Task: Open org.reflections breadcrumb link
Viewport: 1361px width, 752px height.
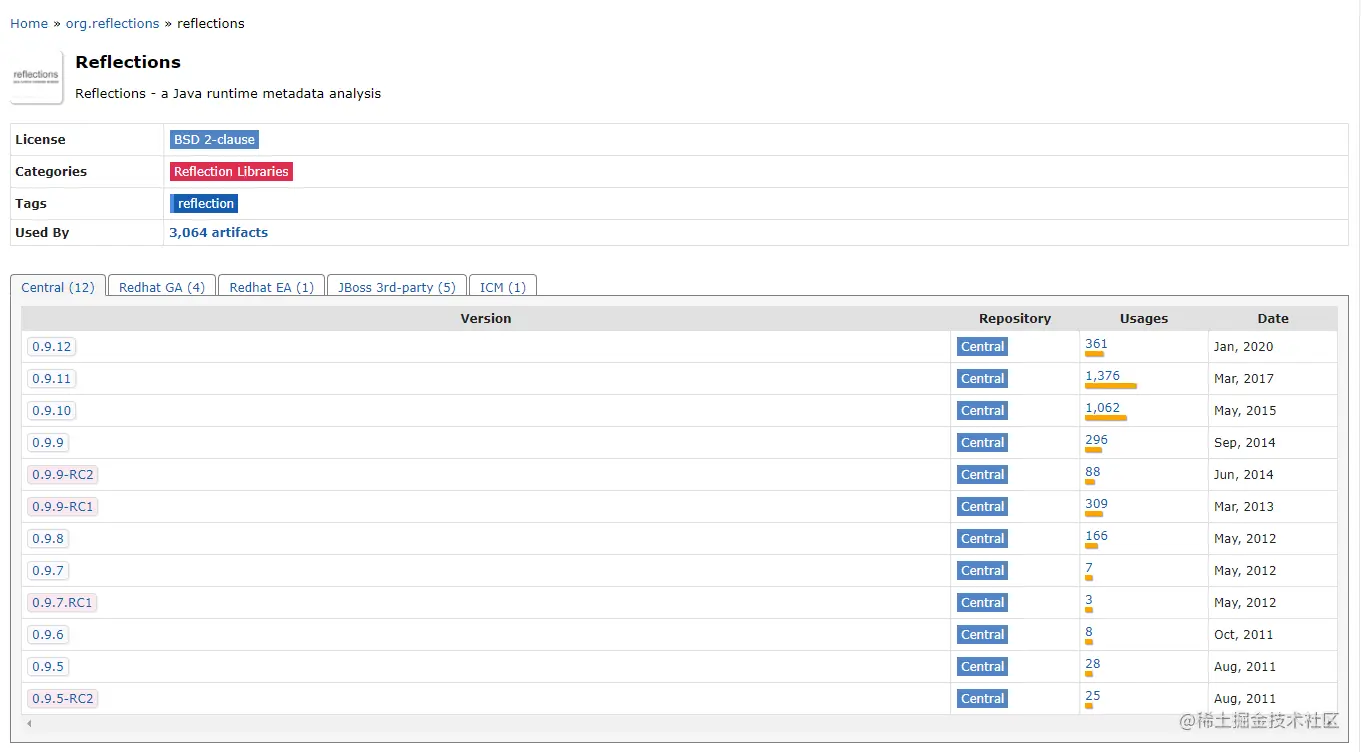Action: click(x=112, y=23)
